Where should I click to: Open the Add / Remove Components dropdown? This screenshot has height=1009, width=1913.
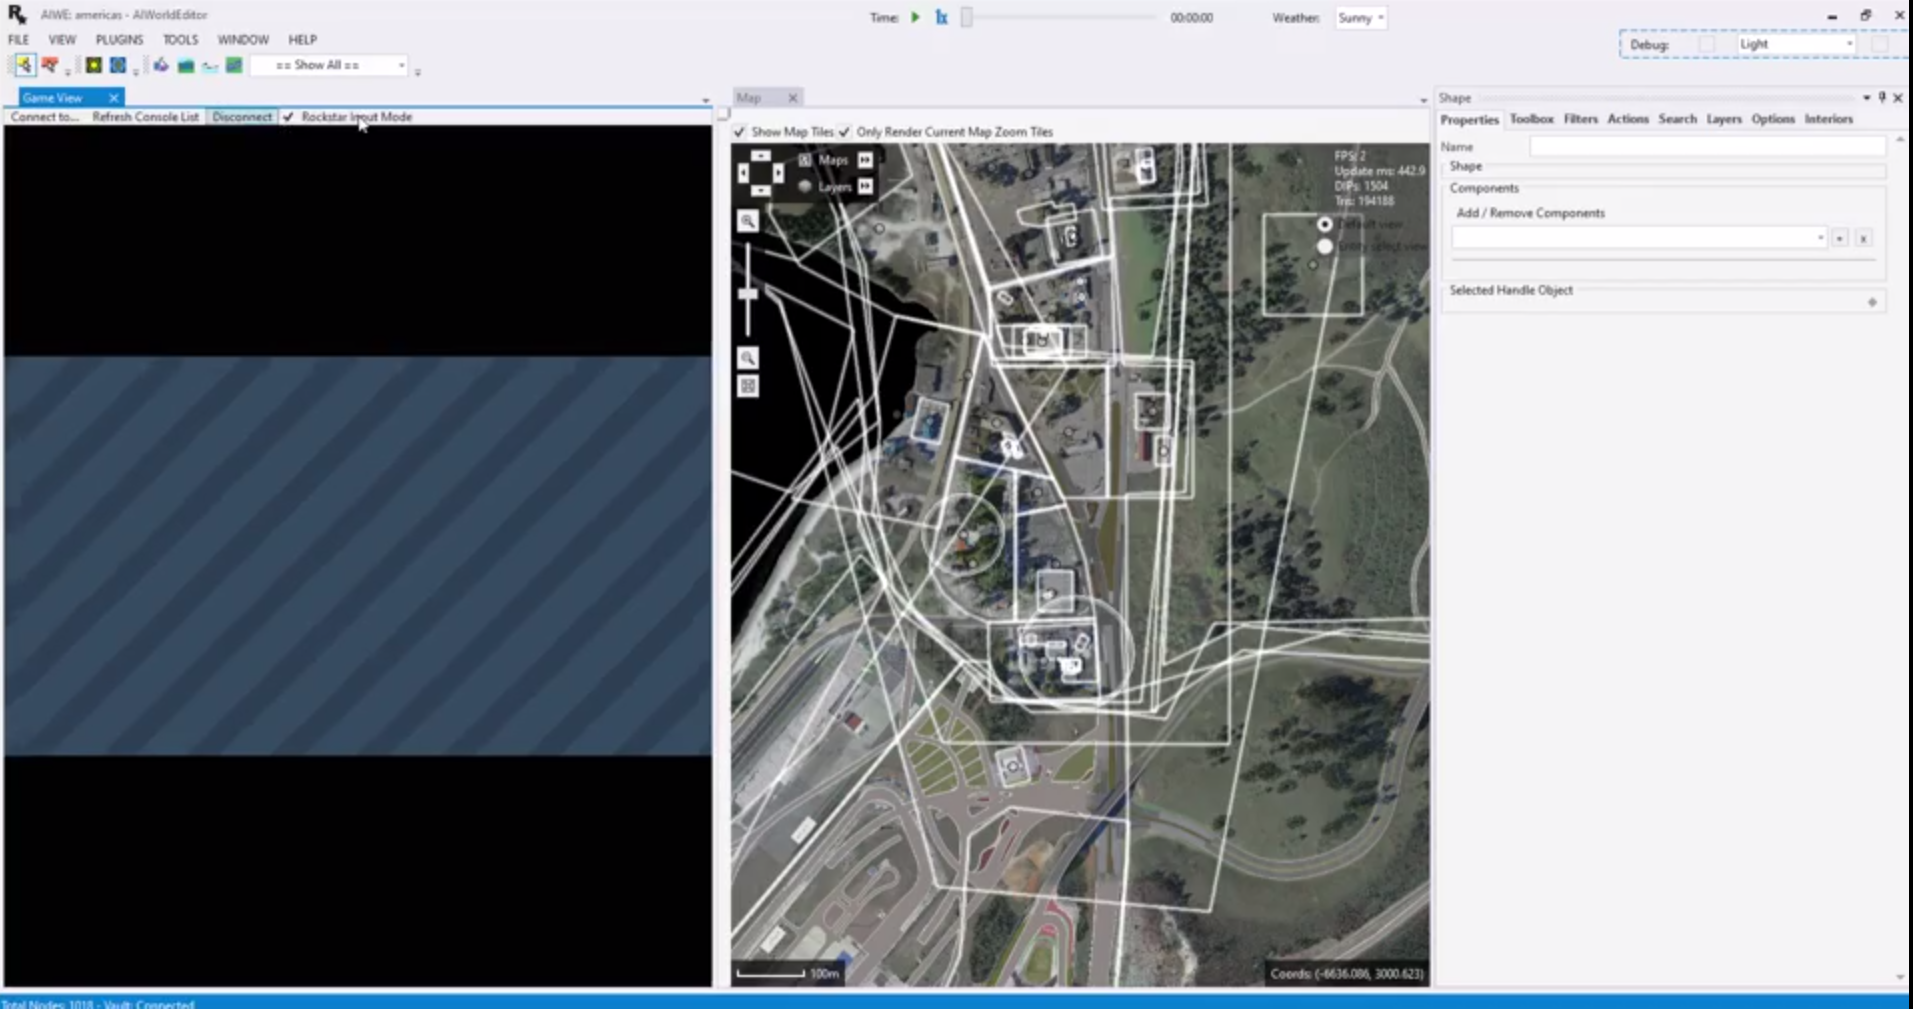click(1638, 238)
